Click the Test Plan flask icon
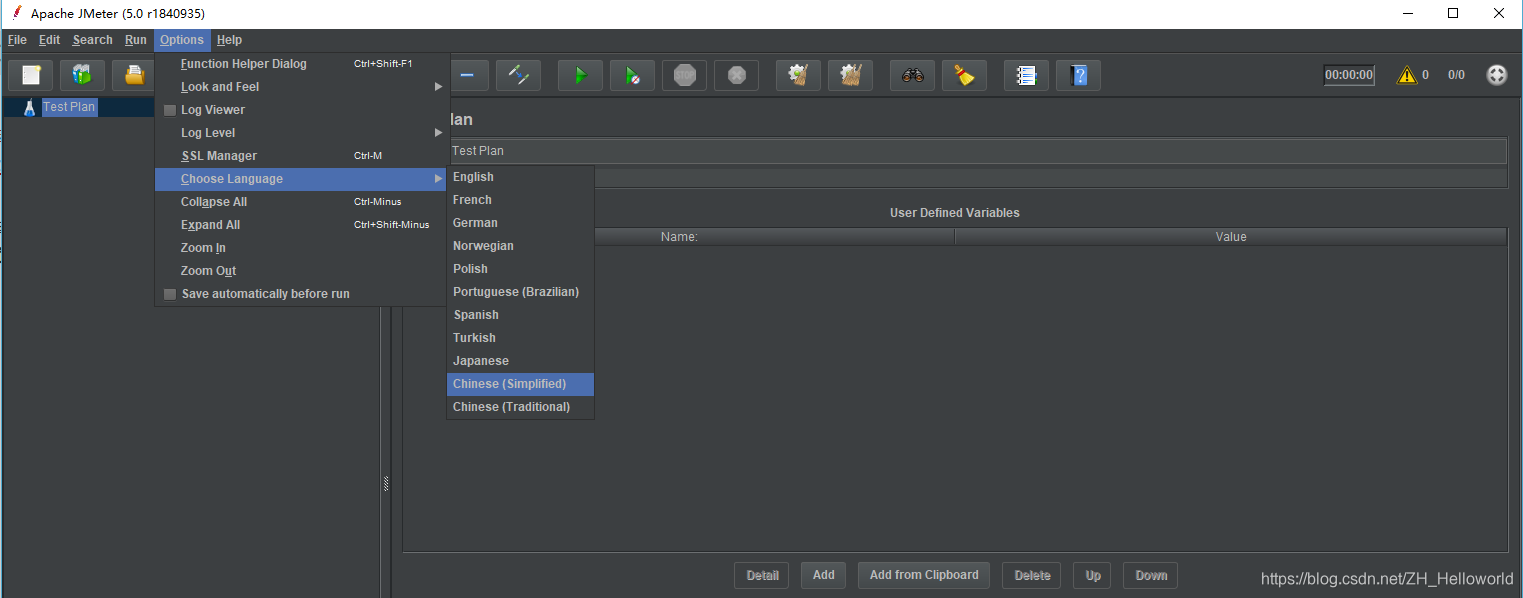This screenshot has width=1523, height=598. [x=29, y=107]
